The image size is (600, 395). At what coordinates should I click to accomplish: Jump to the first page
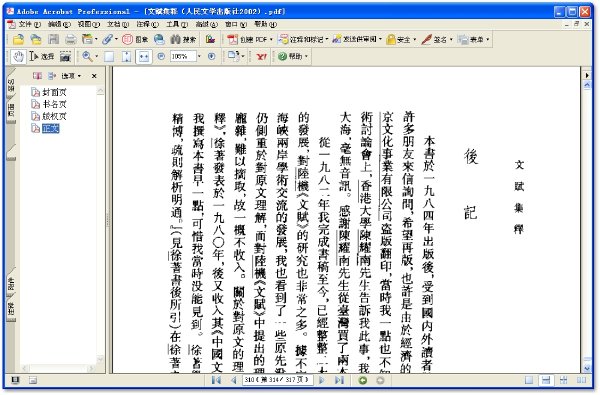coord(216,380)
